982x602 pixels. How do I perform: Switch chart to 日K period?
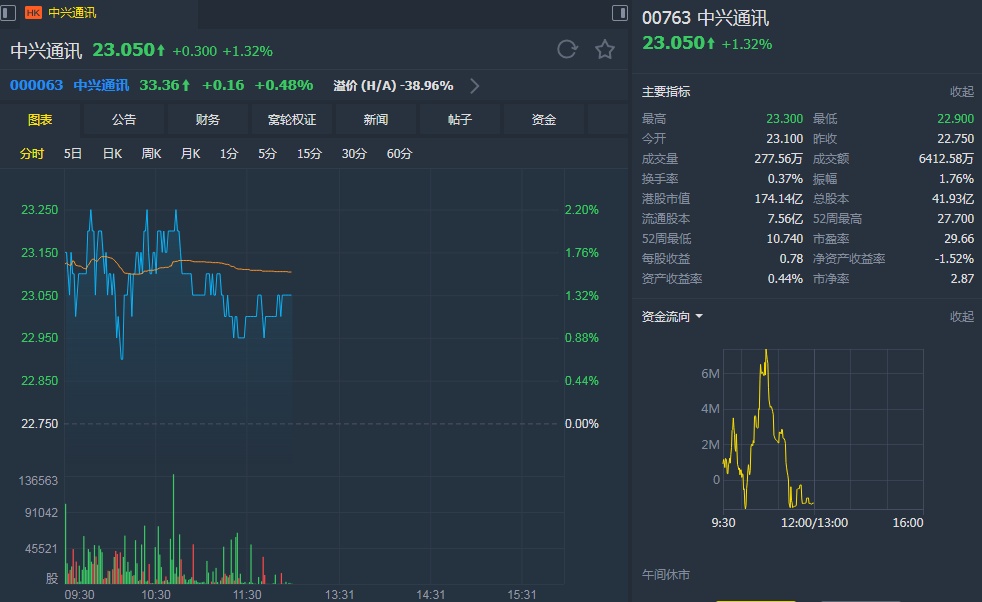[112, 154]
